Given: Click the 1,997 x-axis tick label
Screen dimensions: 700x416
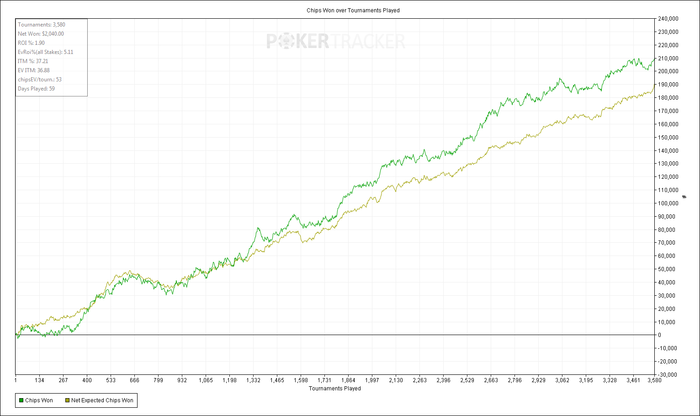Looking at the screenshot, I should [372, 380].
